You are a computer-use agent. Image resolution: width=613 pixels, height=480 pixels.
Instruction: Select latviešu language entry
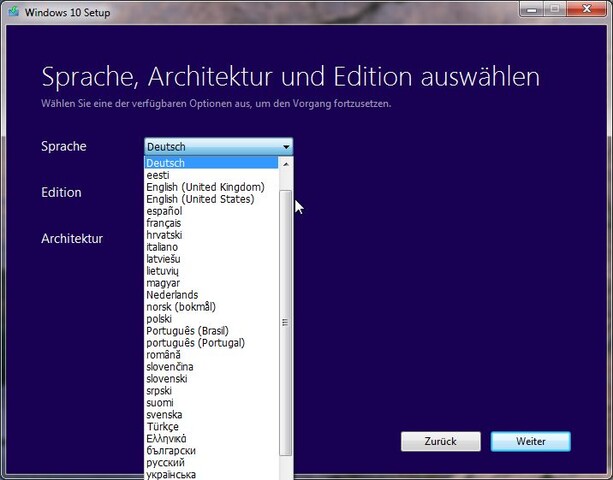(x=212, y=259)
